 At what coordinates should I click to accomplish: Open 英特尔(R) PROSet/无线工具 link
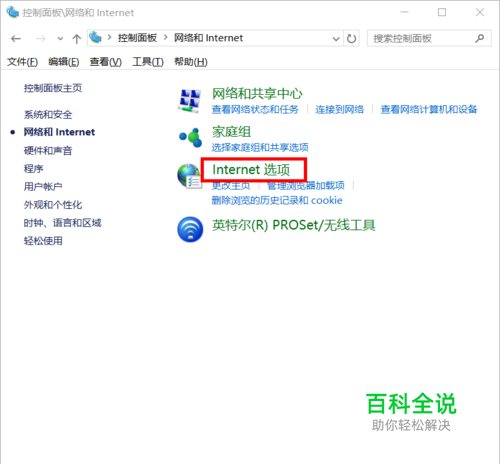(x=294, y=226)
